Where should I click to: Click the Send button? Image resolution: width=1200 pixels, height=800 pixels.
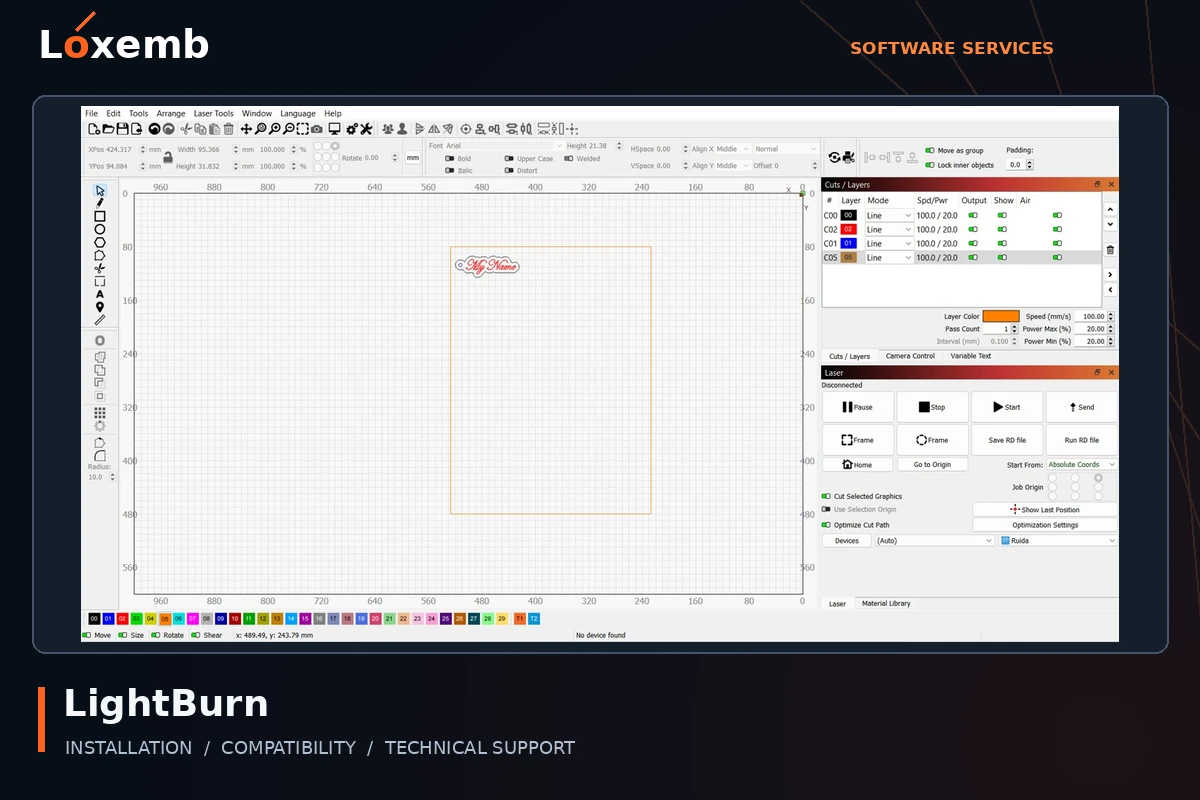pyautogui.click(x=1082, y=407)
